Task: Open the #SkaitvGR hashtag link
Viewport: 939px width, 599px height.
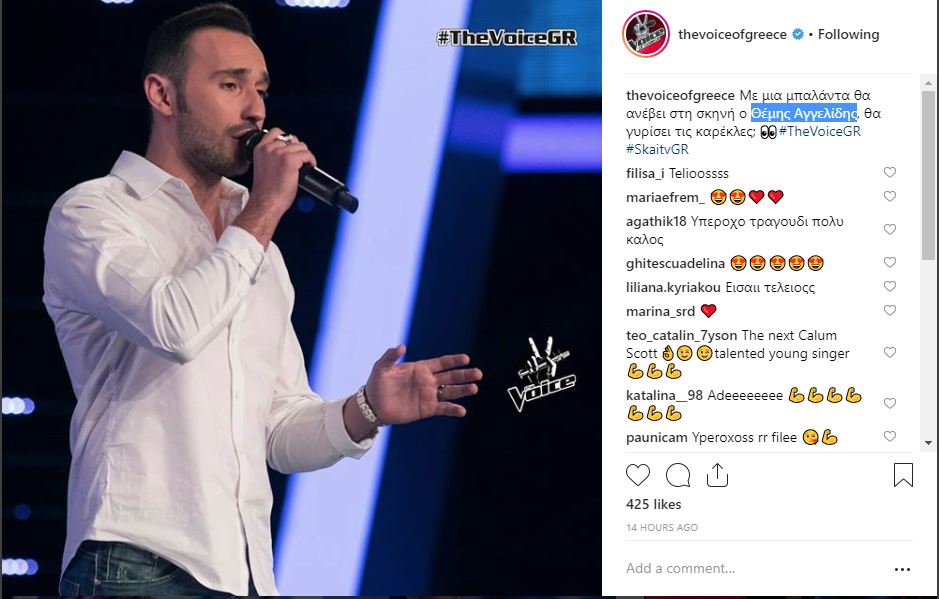Action: (657, 149)
